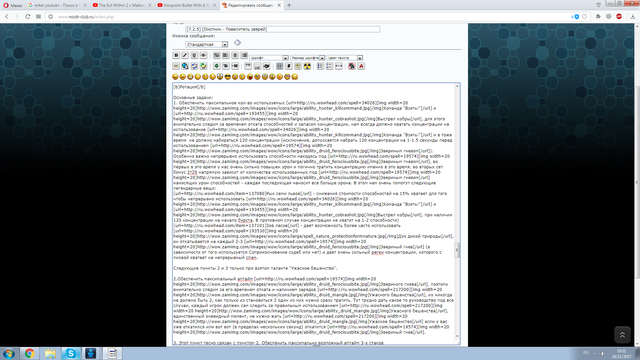The height and width of the screenshot is (360, 640).
Task: Reload the current page
Action: point(28,17)
